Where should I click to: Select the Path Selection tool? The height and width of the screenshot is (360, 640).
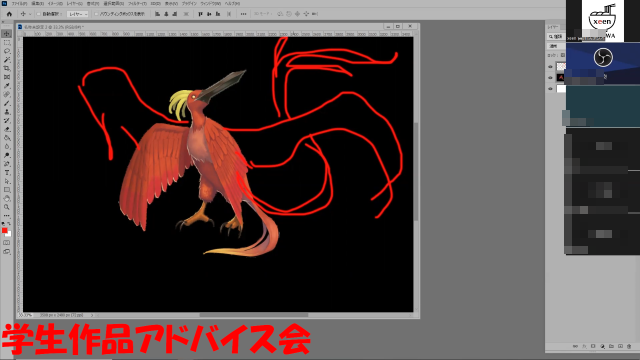point(7,181)
